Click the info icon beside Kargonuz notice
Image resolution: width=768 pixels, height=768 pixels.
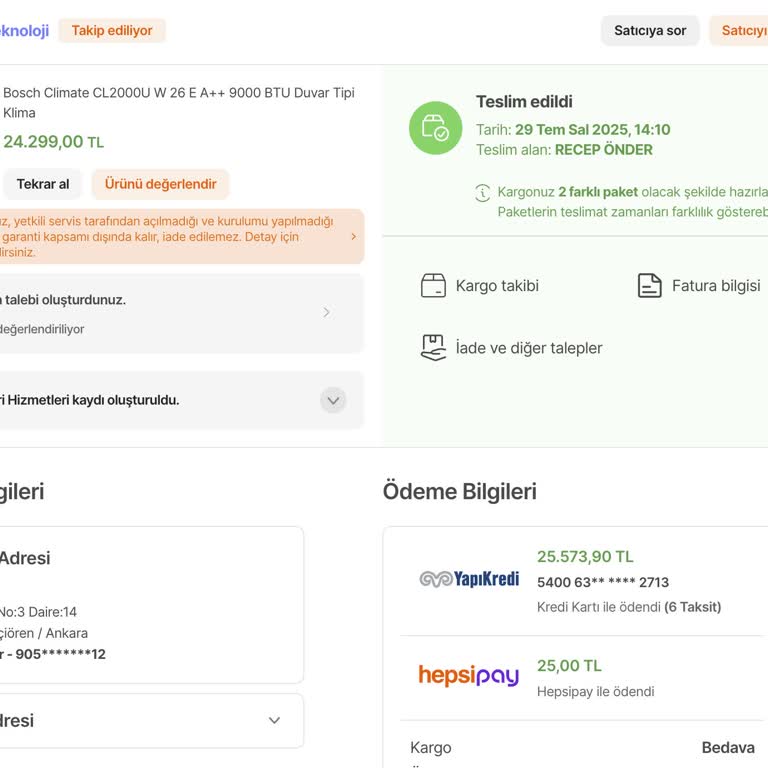pos(483,192)
